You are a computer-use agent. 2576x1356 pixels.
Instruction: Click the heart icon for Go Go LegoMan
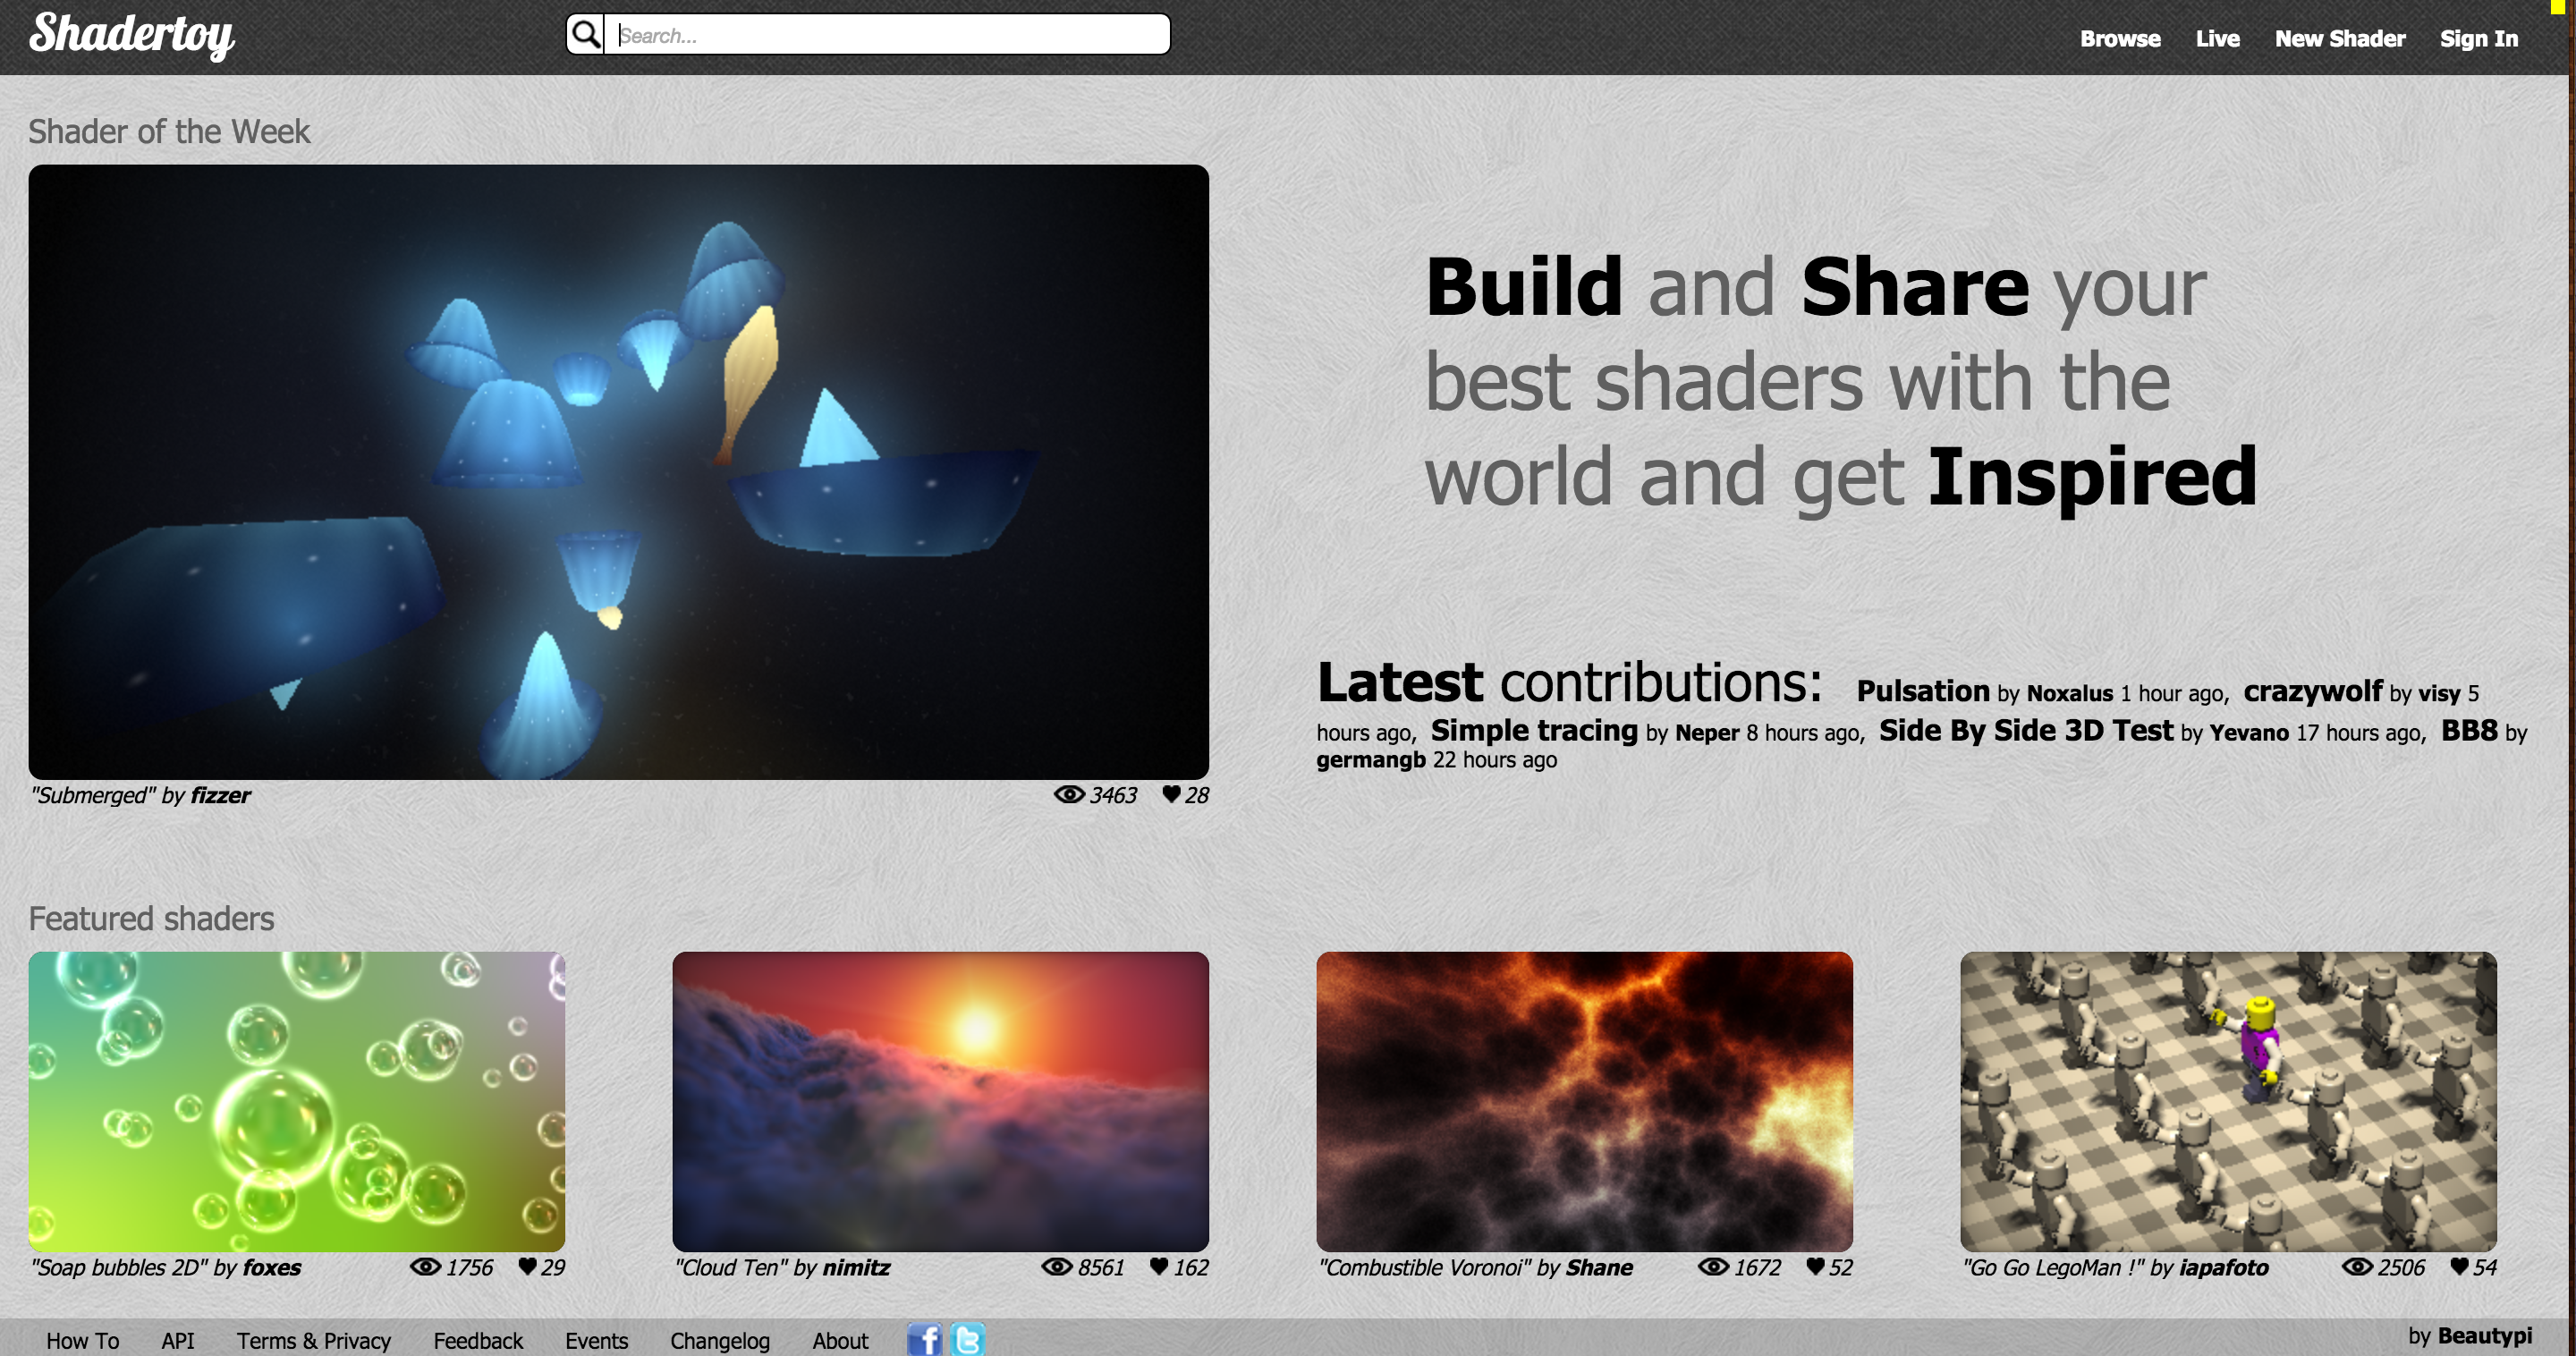pyautogui.click(x=2459, y=1266)
